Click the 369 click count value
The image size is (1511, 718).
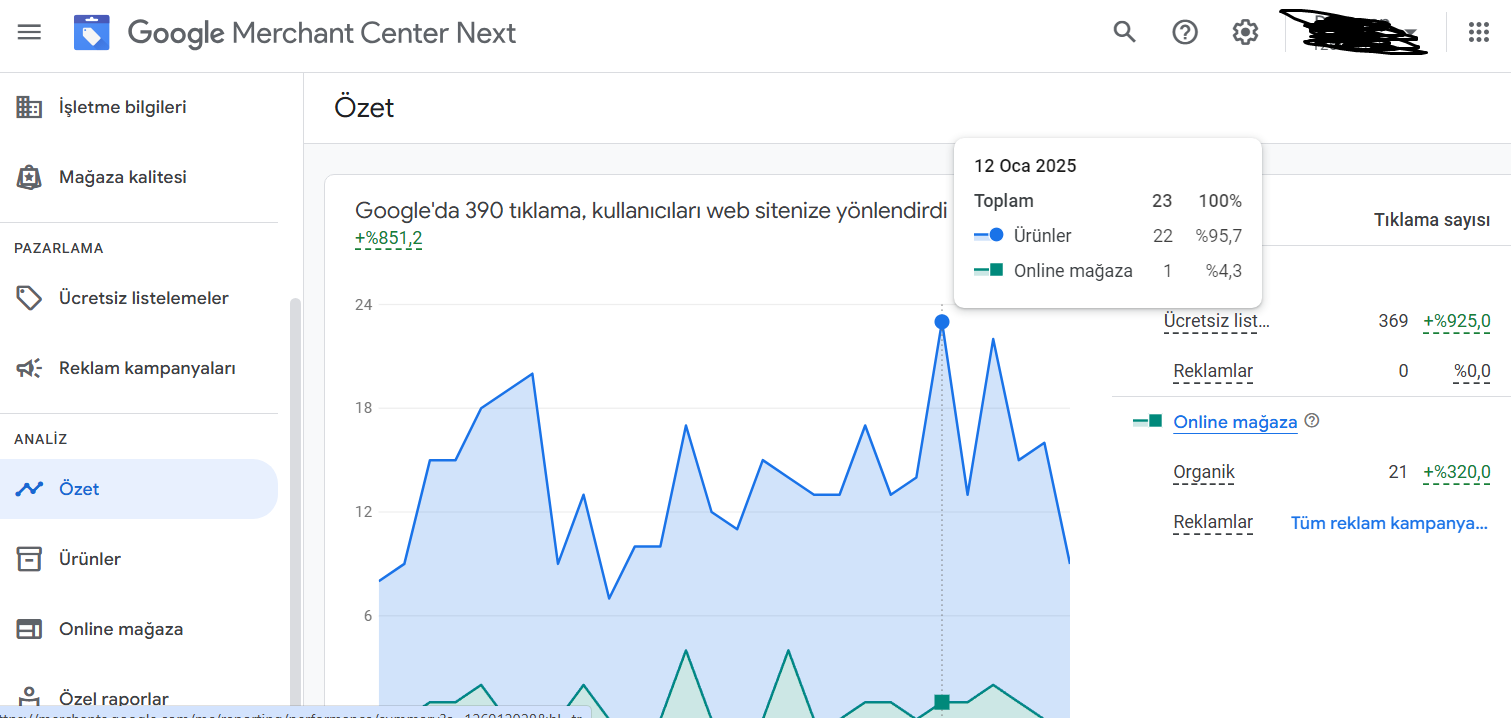(1393, 321)
